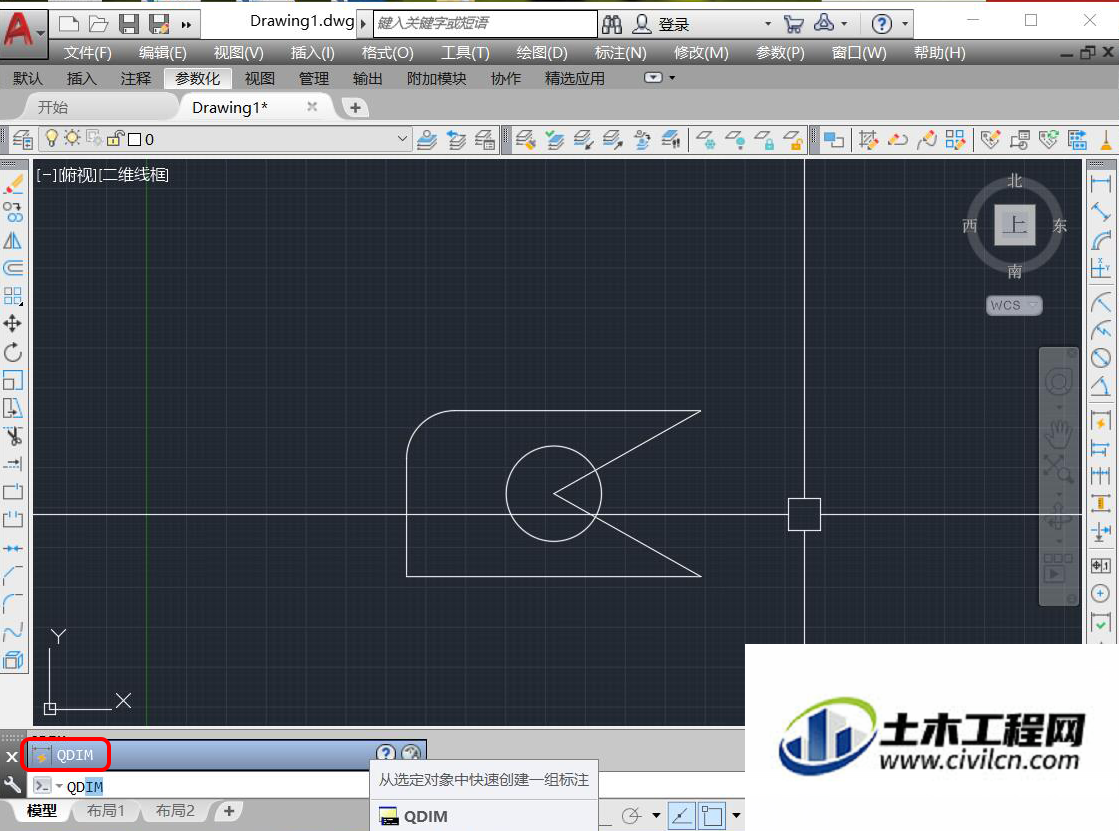Image resolution: width=1119 pixels, height=831 pixels.
Task: Click the command line input field
Action: point(218,787)
